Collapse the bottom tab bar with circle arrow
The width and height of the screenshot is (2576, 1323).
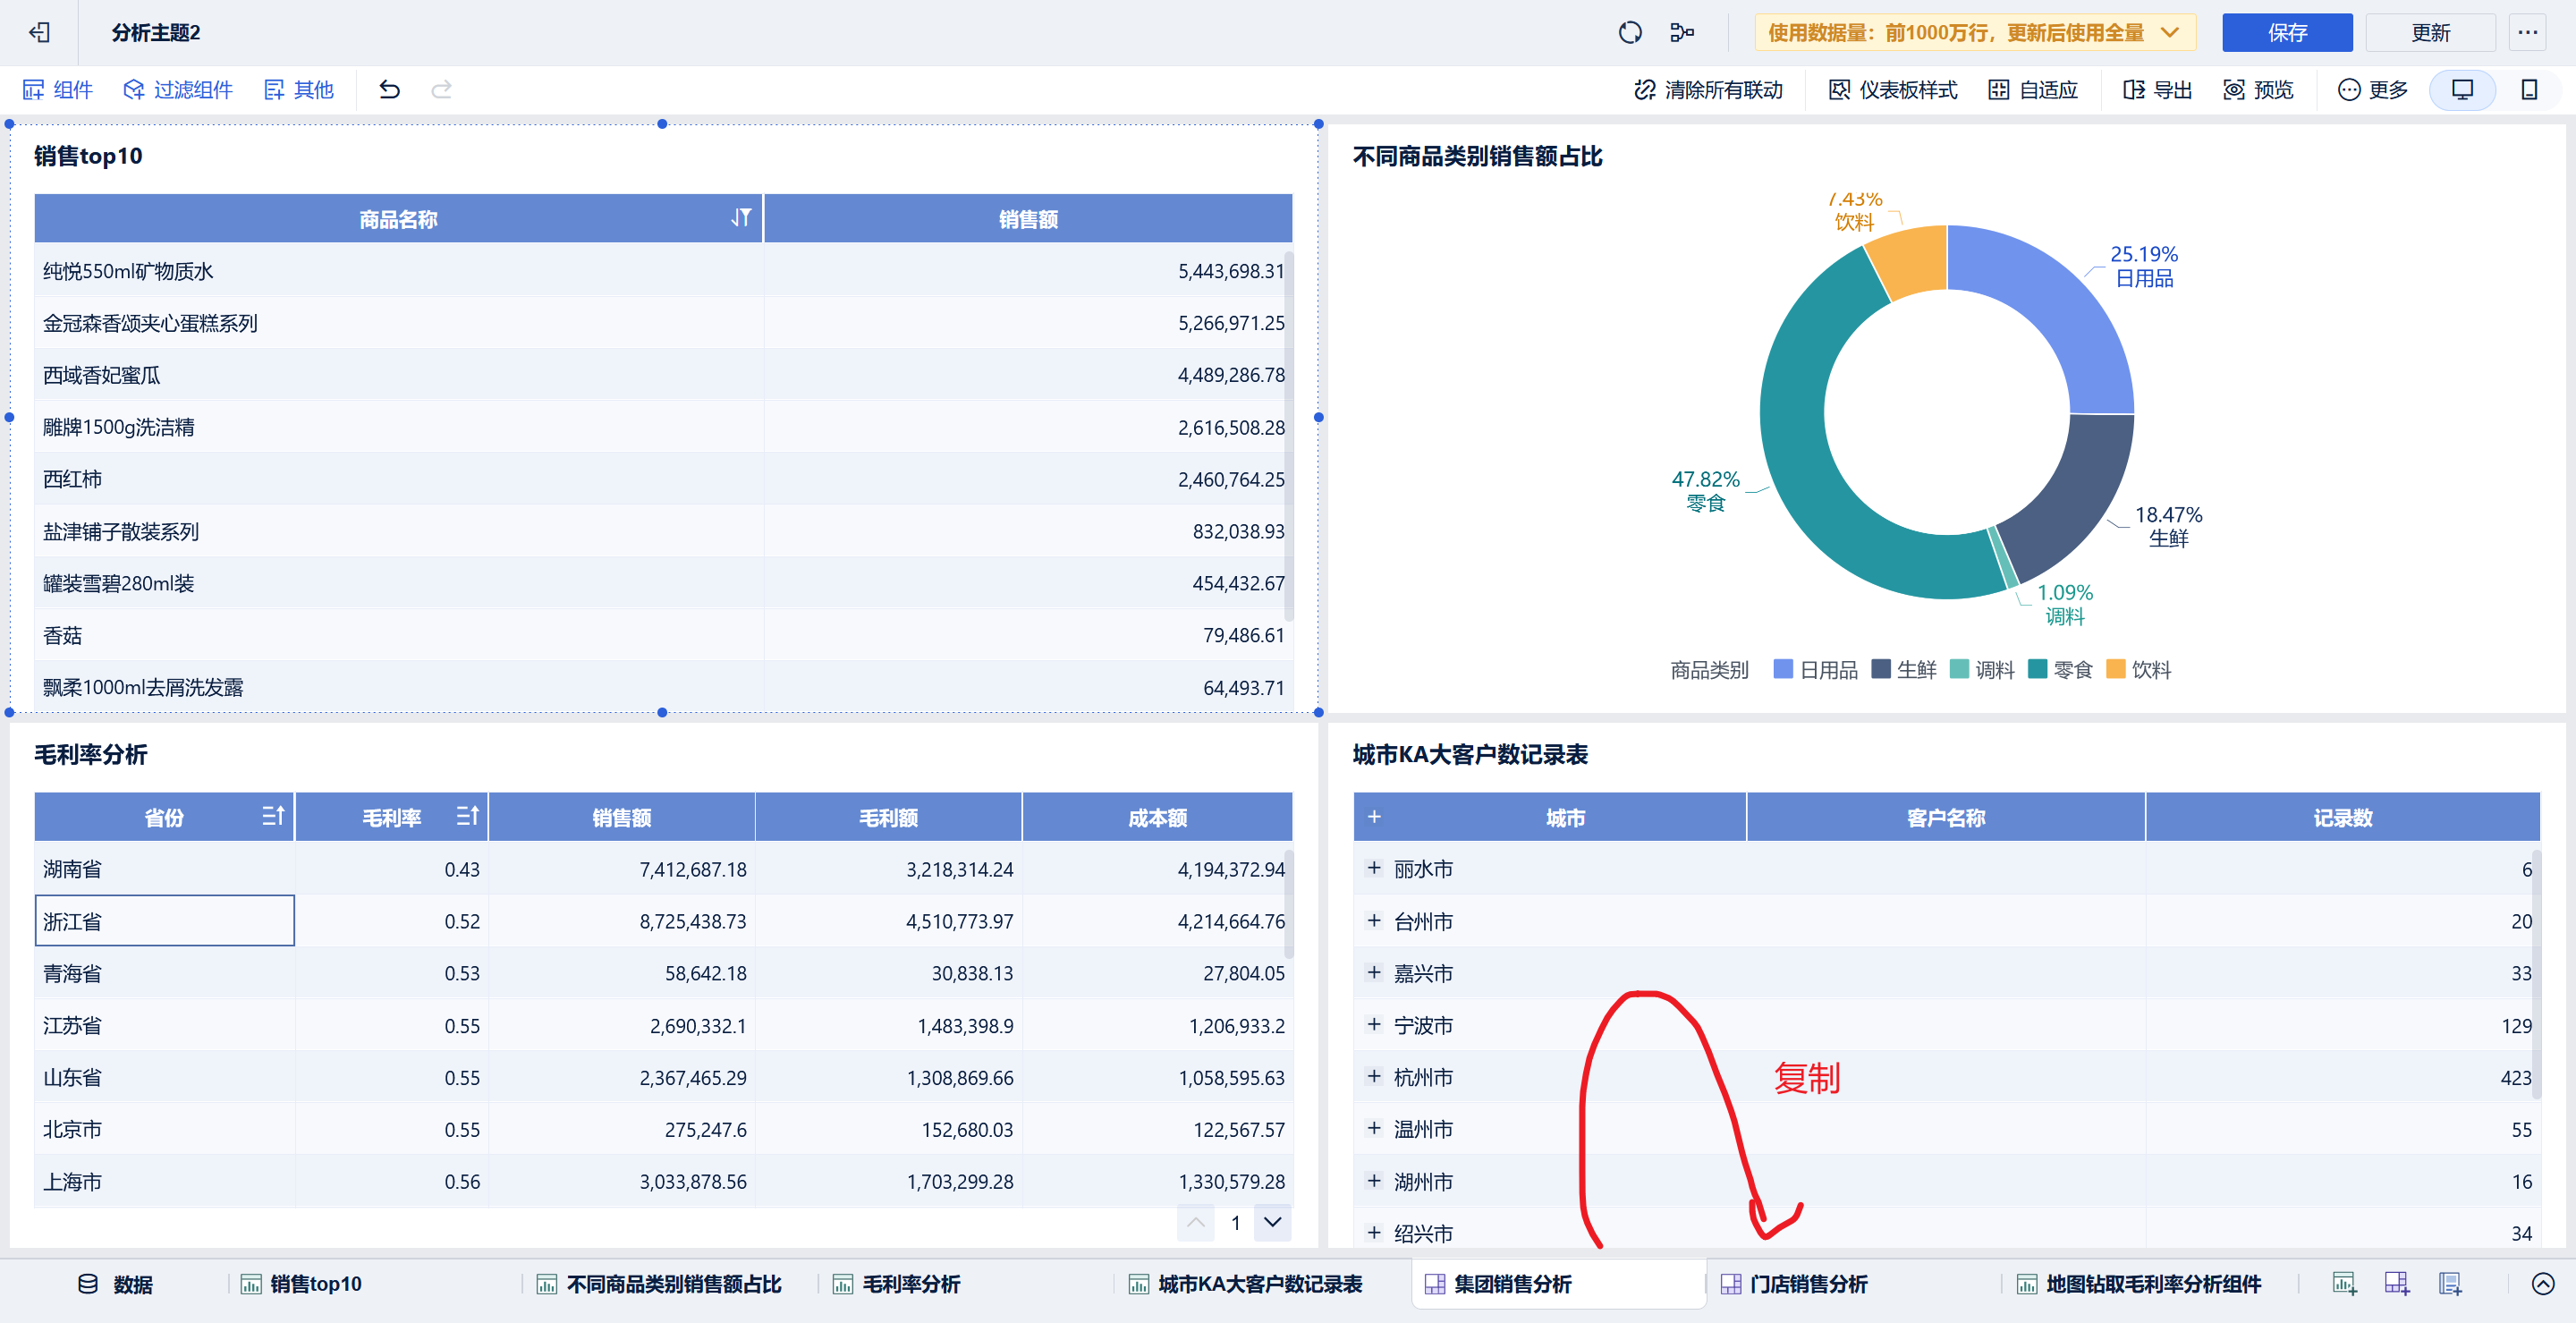click(x=2542, y=1283)
